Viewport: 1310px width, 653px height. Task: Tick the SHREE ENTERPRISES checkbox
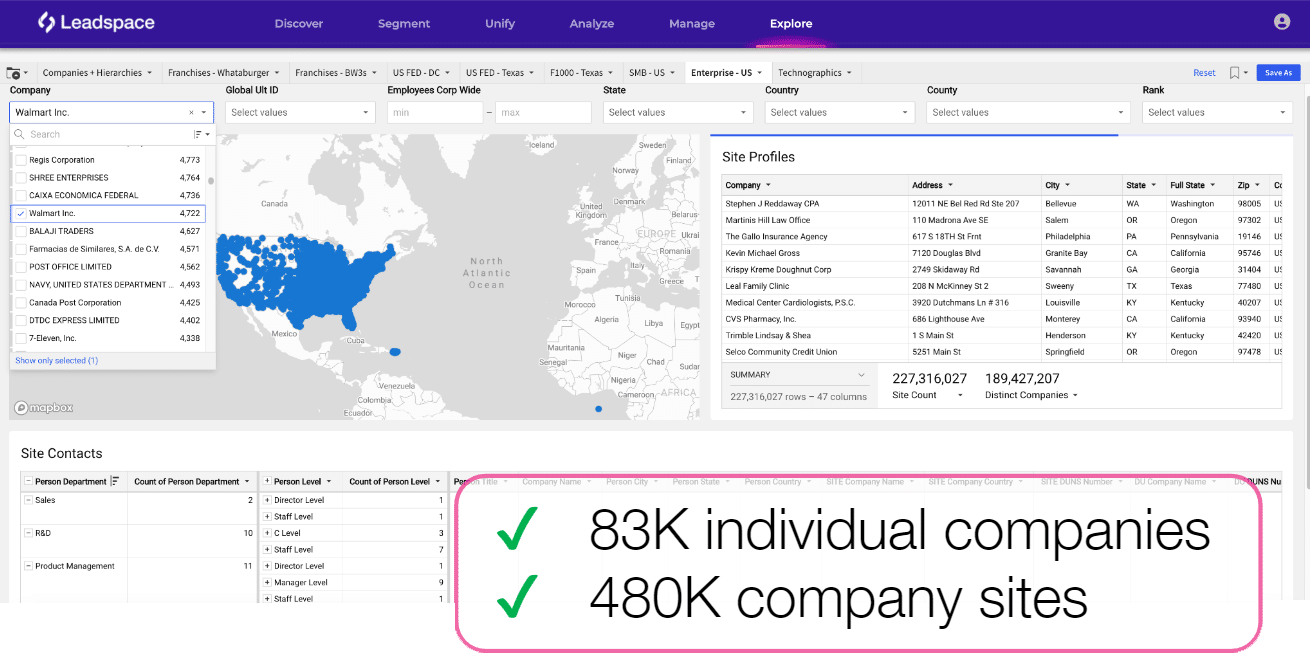pyautogui.click(x=21, y=178)
